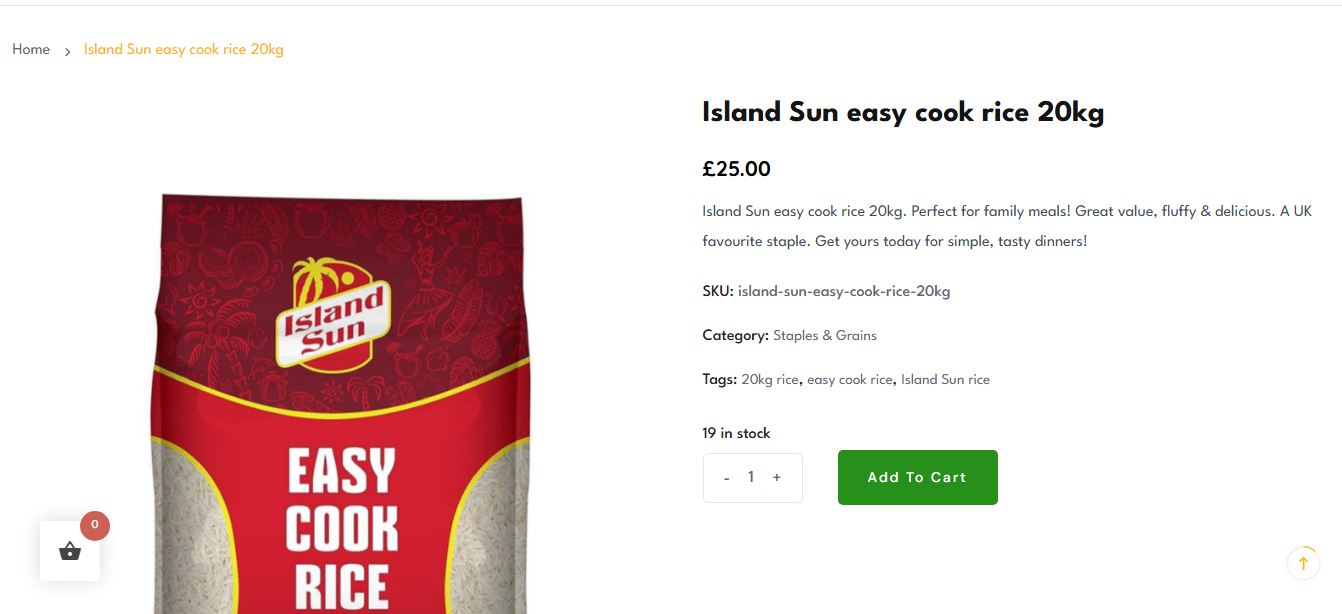
Task: Click the scroll-to-top arrow icon
Action: [1303, 563]
